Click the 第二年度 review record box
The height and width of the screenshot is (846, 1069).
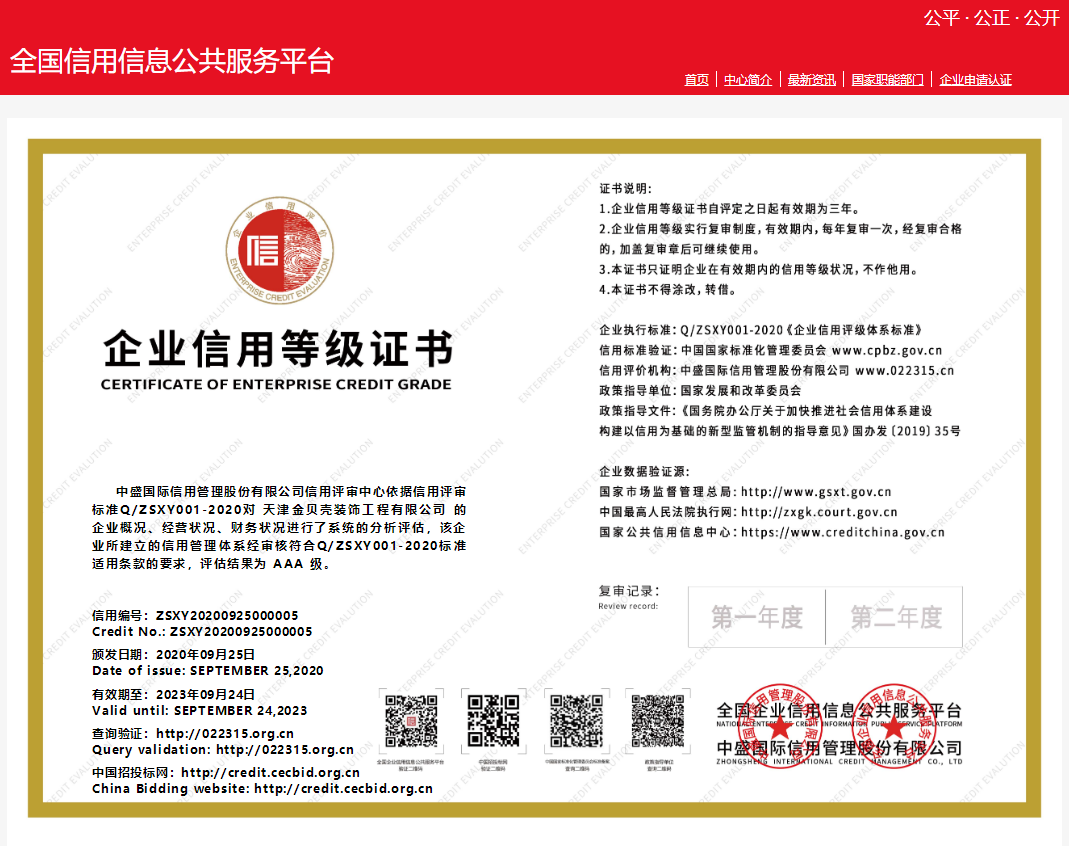coord(895,617)
